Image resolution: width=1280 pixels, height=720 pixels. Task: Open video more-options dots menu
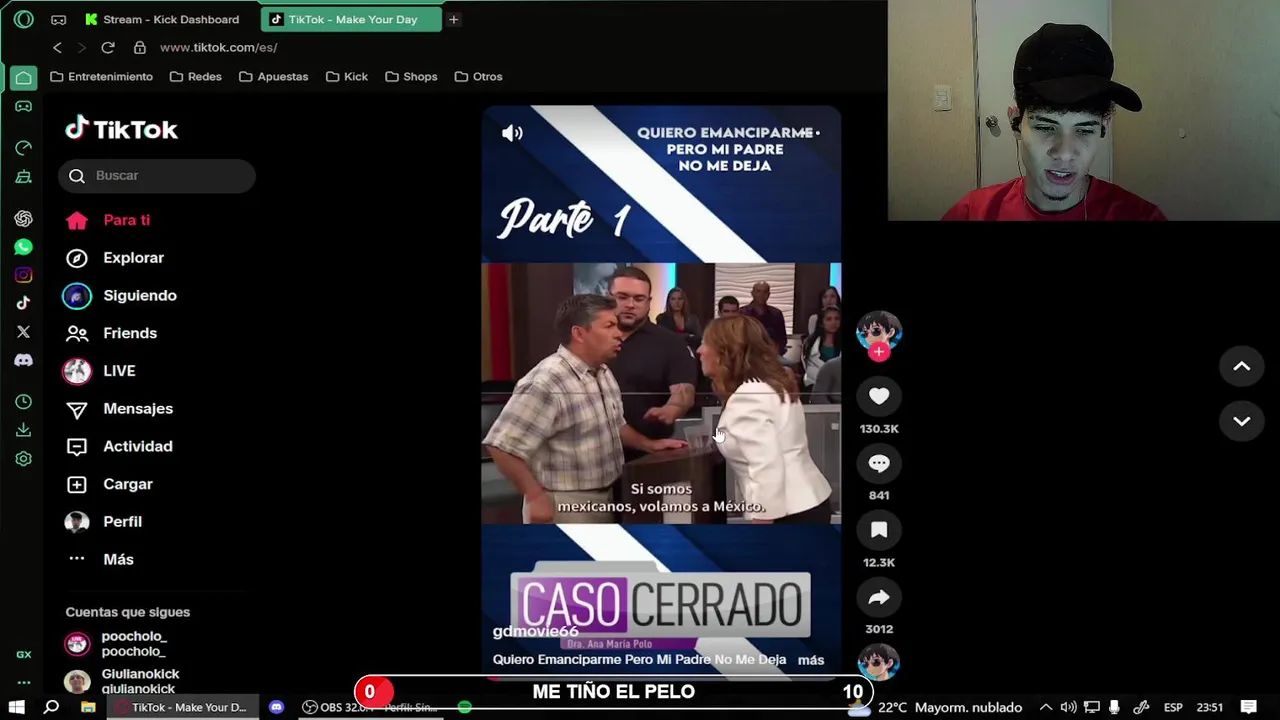click(x=810, y=132)
